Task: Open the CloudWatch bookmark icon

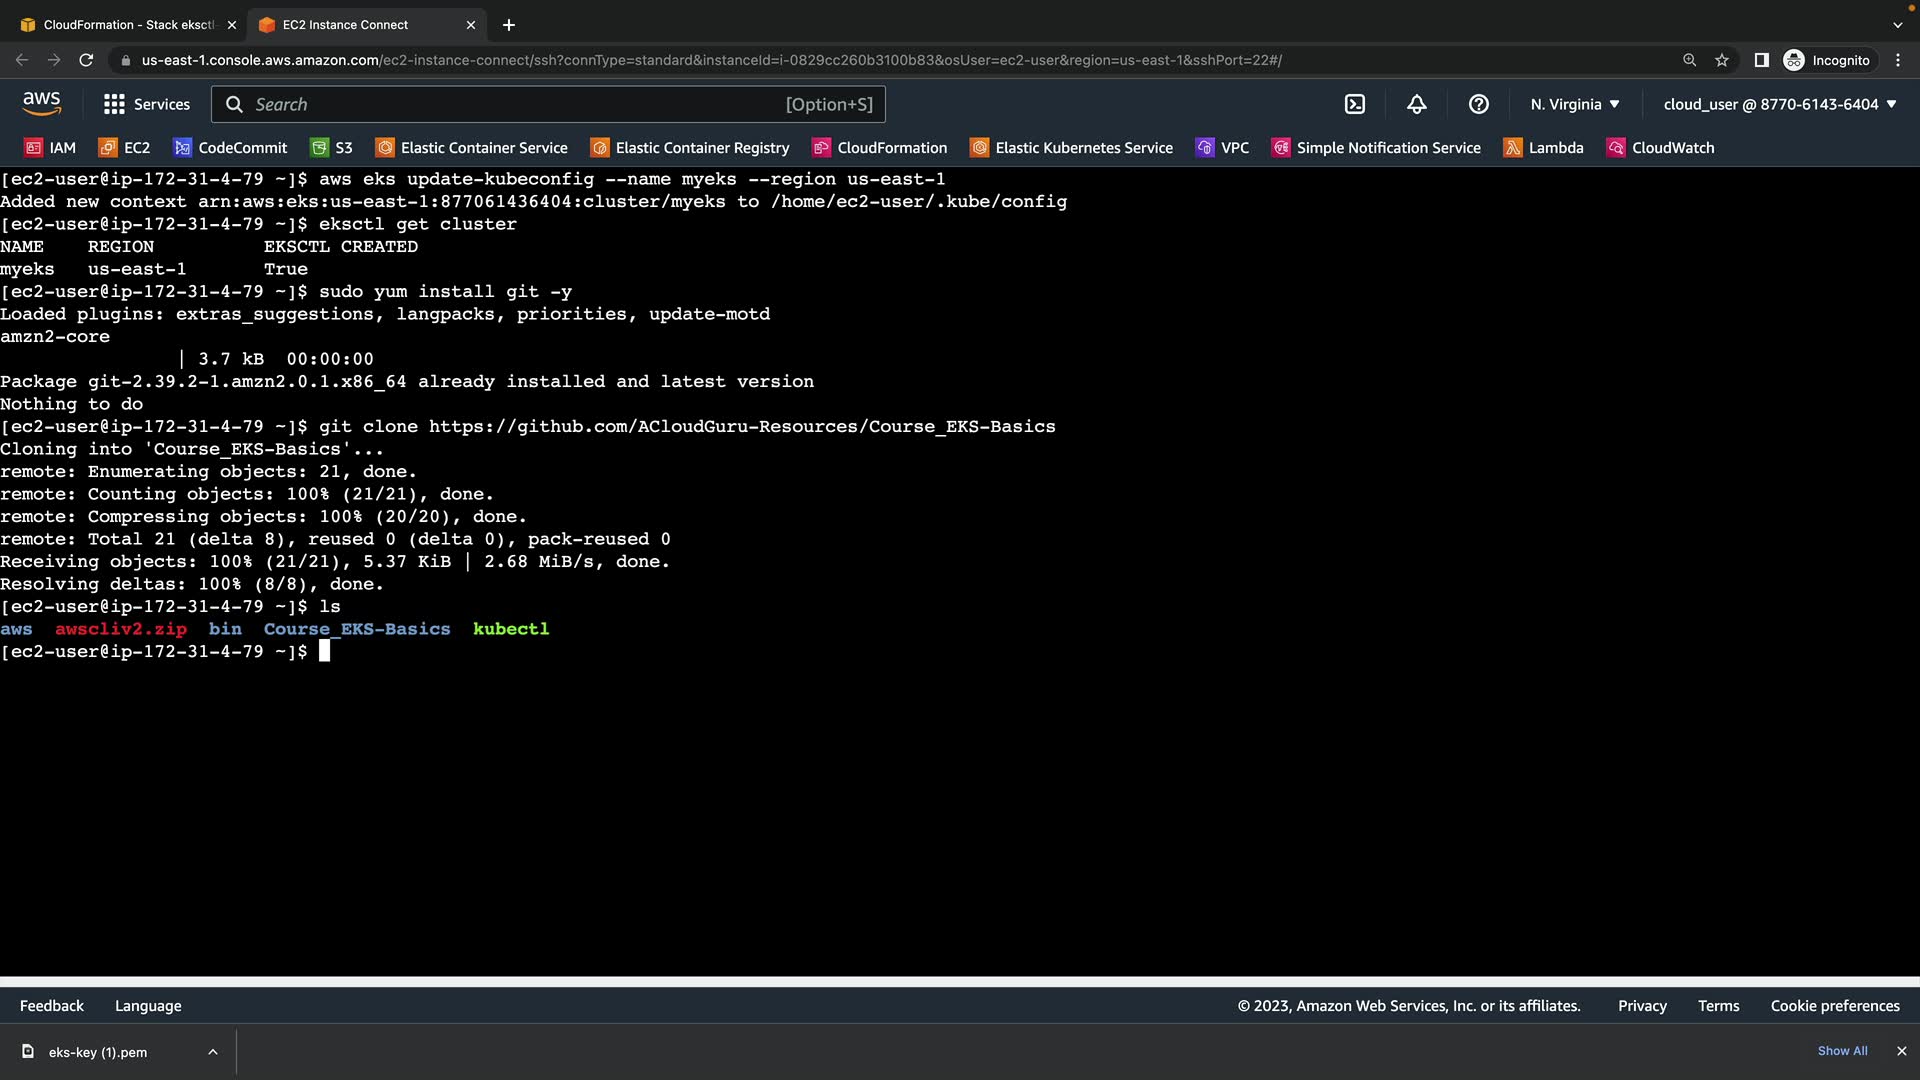Action: pyautogui.click(x=1616, y=148)
